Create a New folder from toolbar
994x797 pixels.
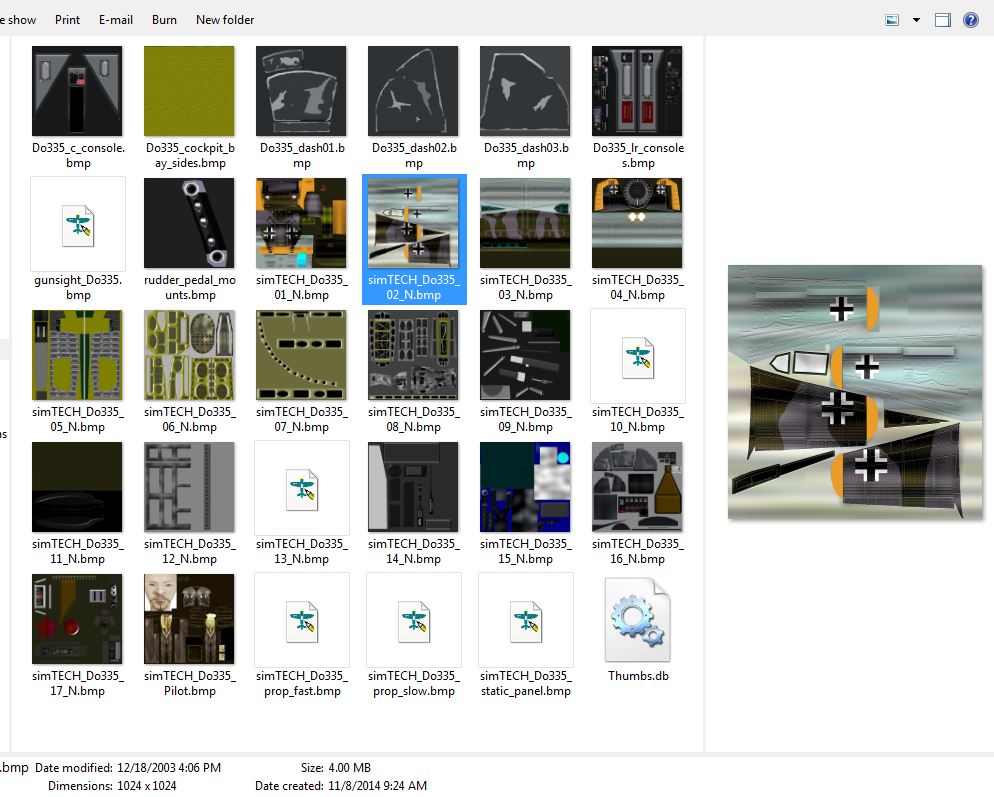point(225,20)
